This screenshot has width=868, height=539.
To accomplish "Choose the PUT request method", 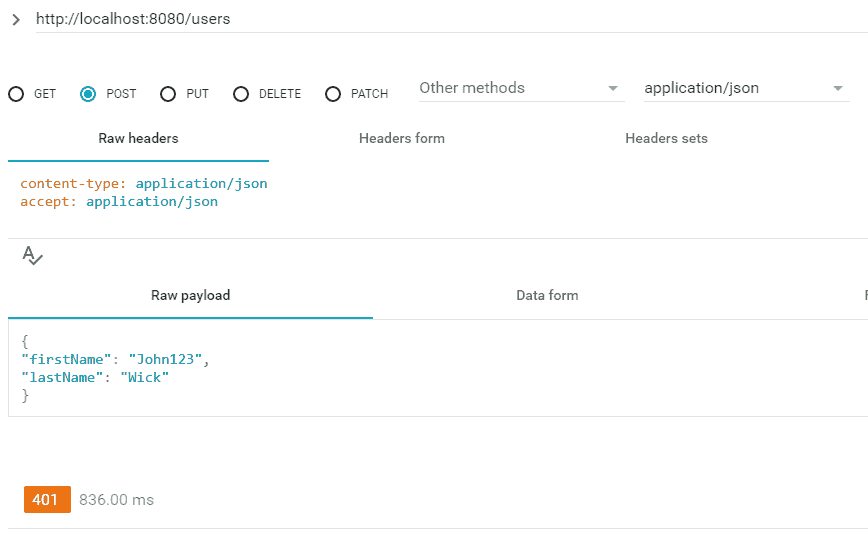I will pos(167,94).
